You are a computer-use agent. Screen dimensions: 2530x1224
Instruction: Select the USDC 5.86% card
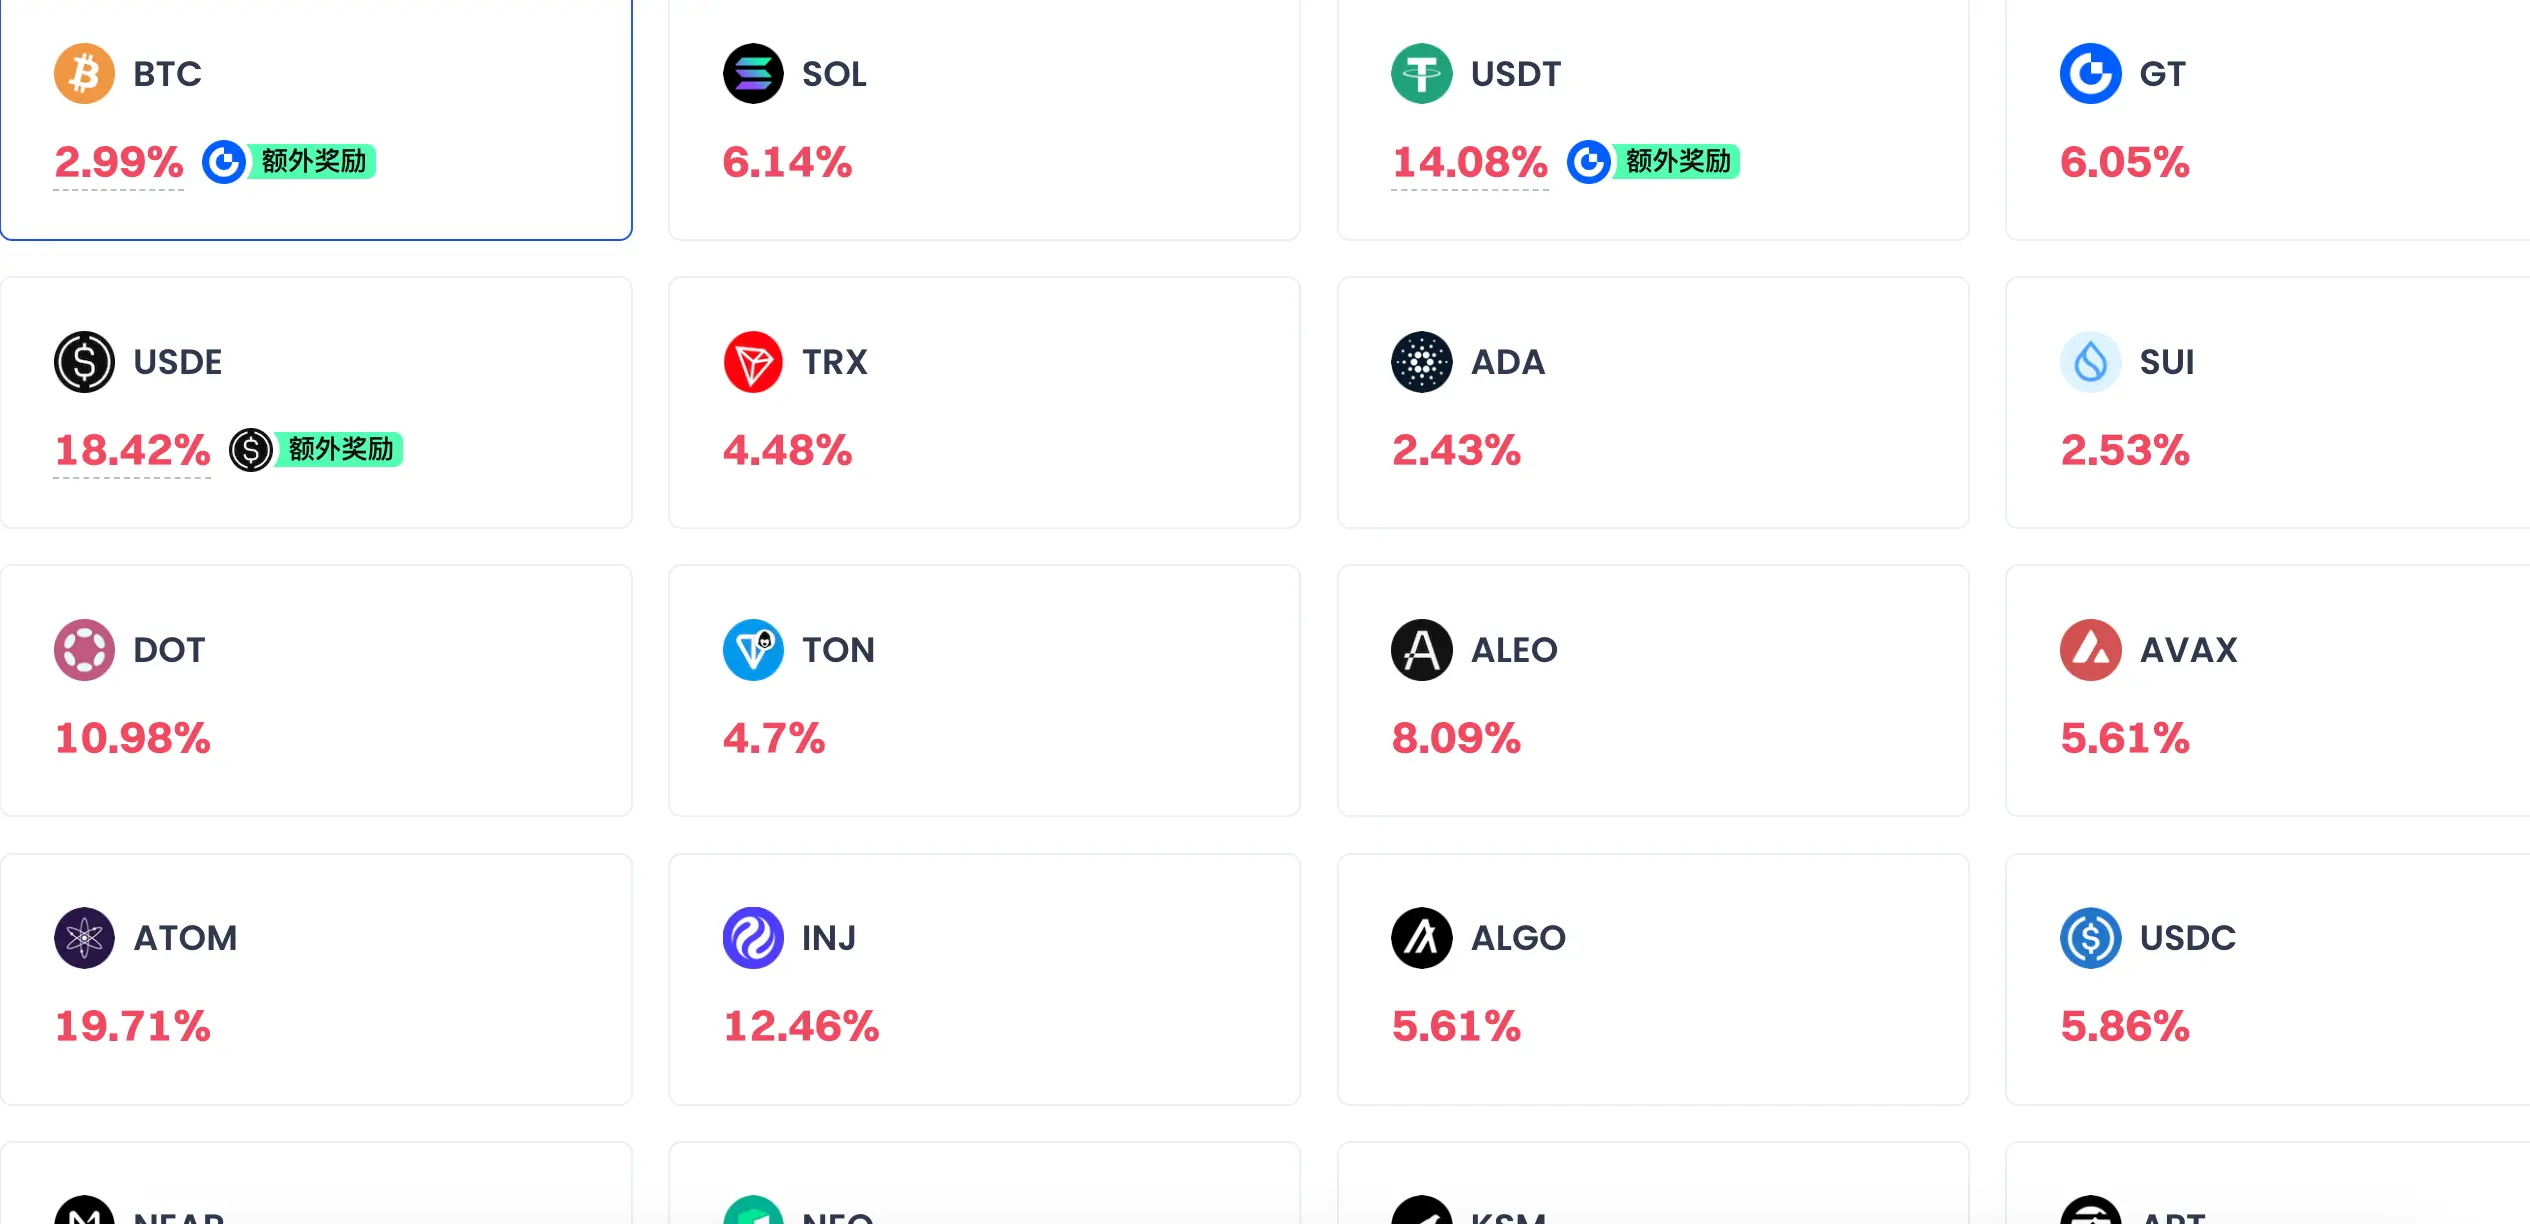point(2268,980)
